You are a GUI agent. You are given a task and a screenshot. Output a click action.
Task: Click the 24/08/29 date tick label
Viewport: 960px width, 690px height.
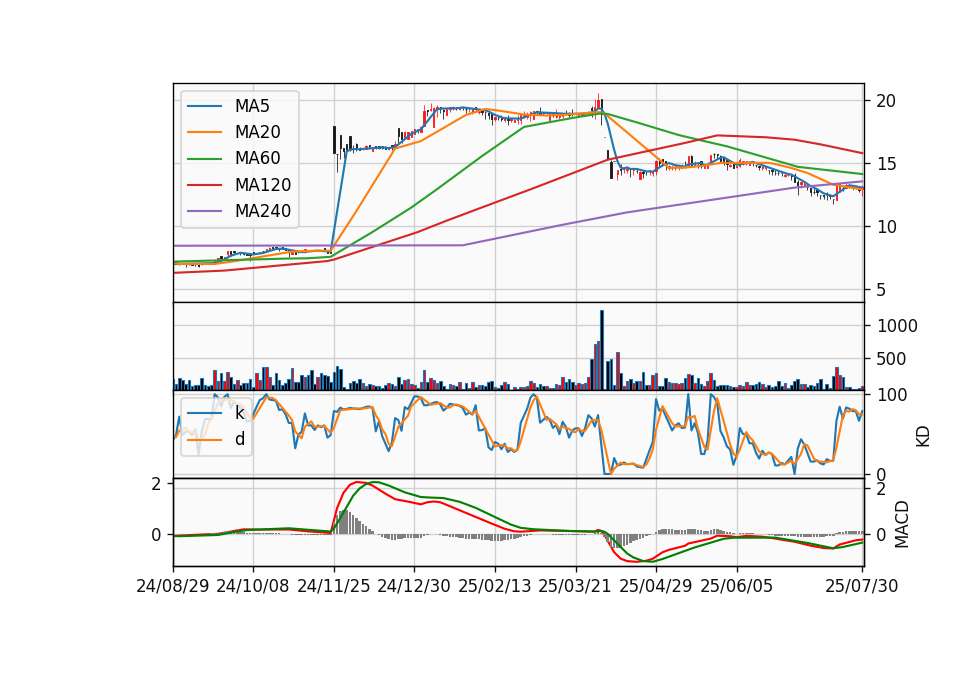click(x=173, y=587)
